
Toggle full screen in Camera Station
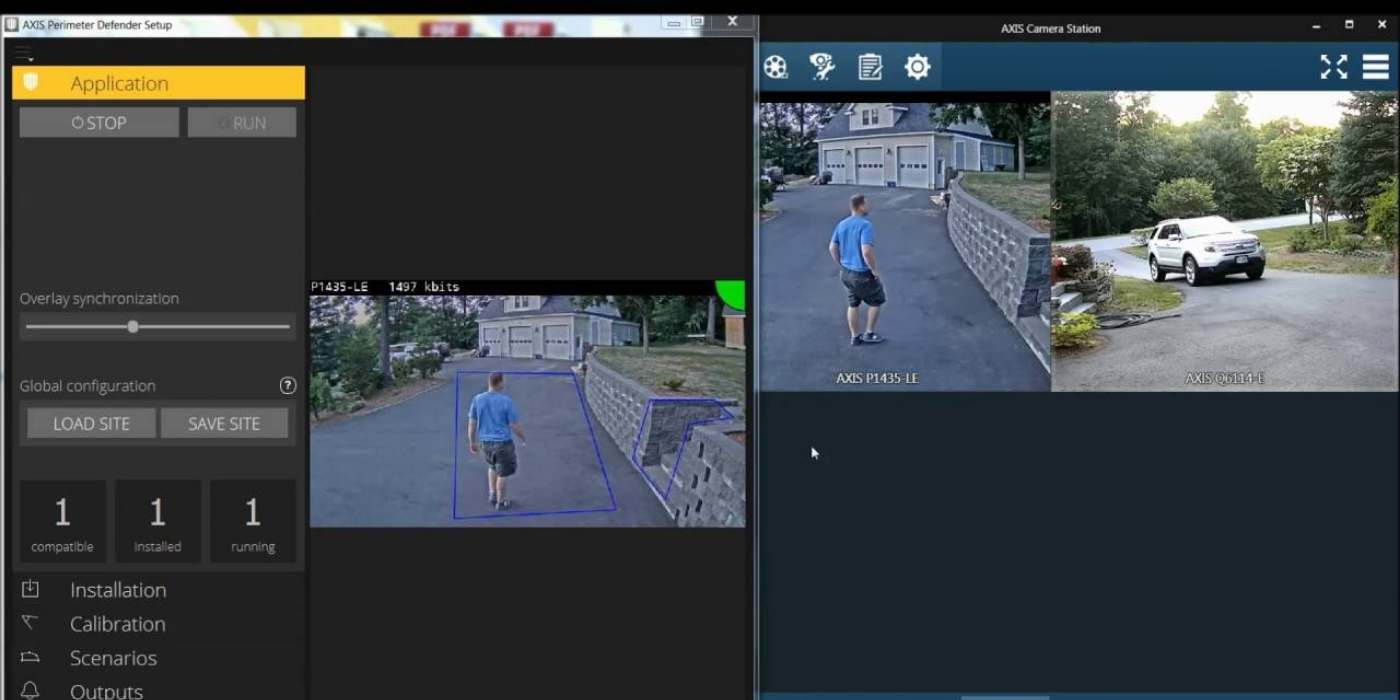(x=1333, y=67)
